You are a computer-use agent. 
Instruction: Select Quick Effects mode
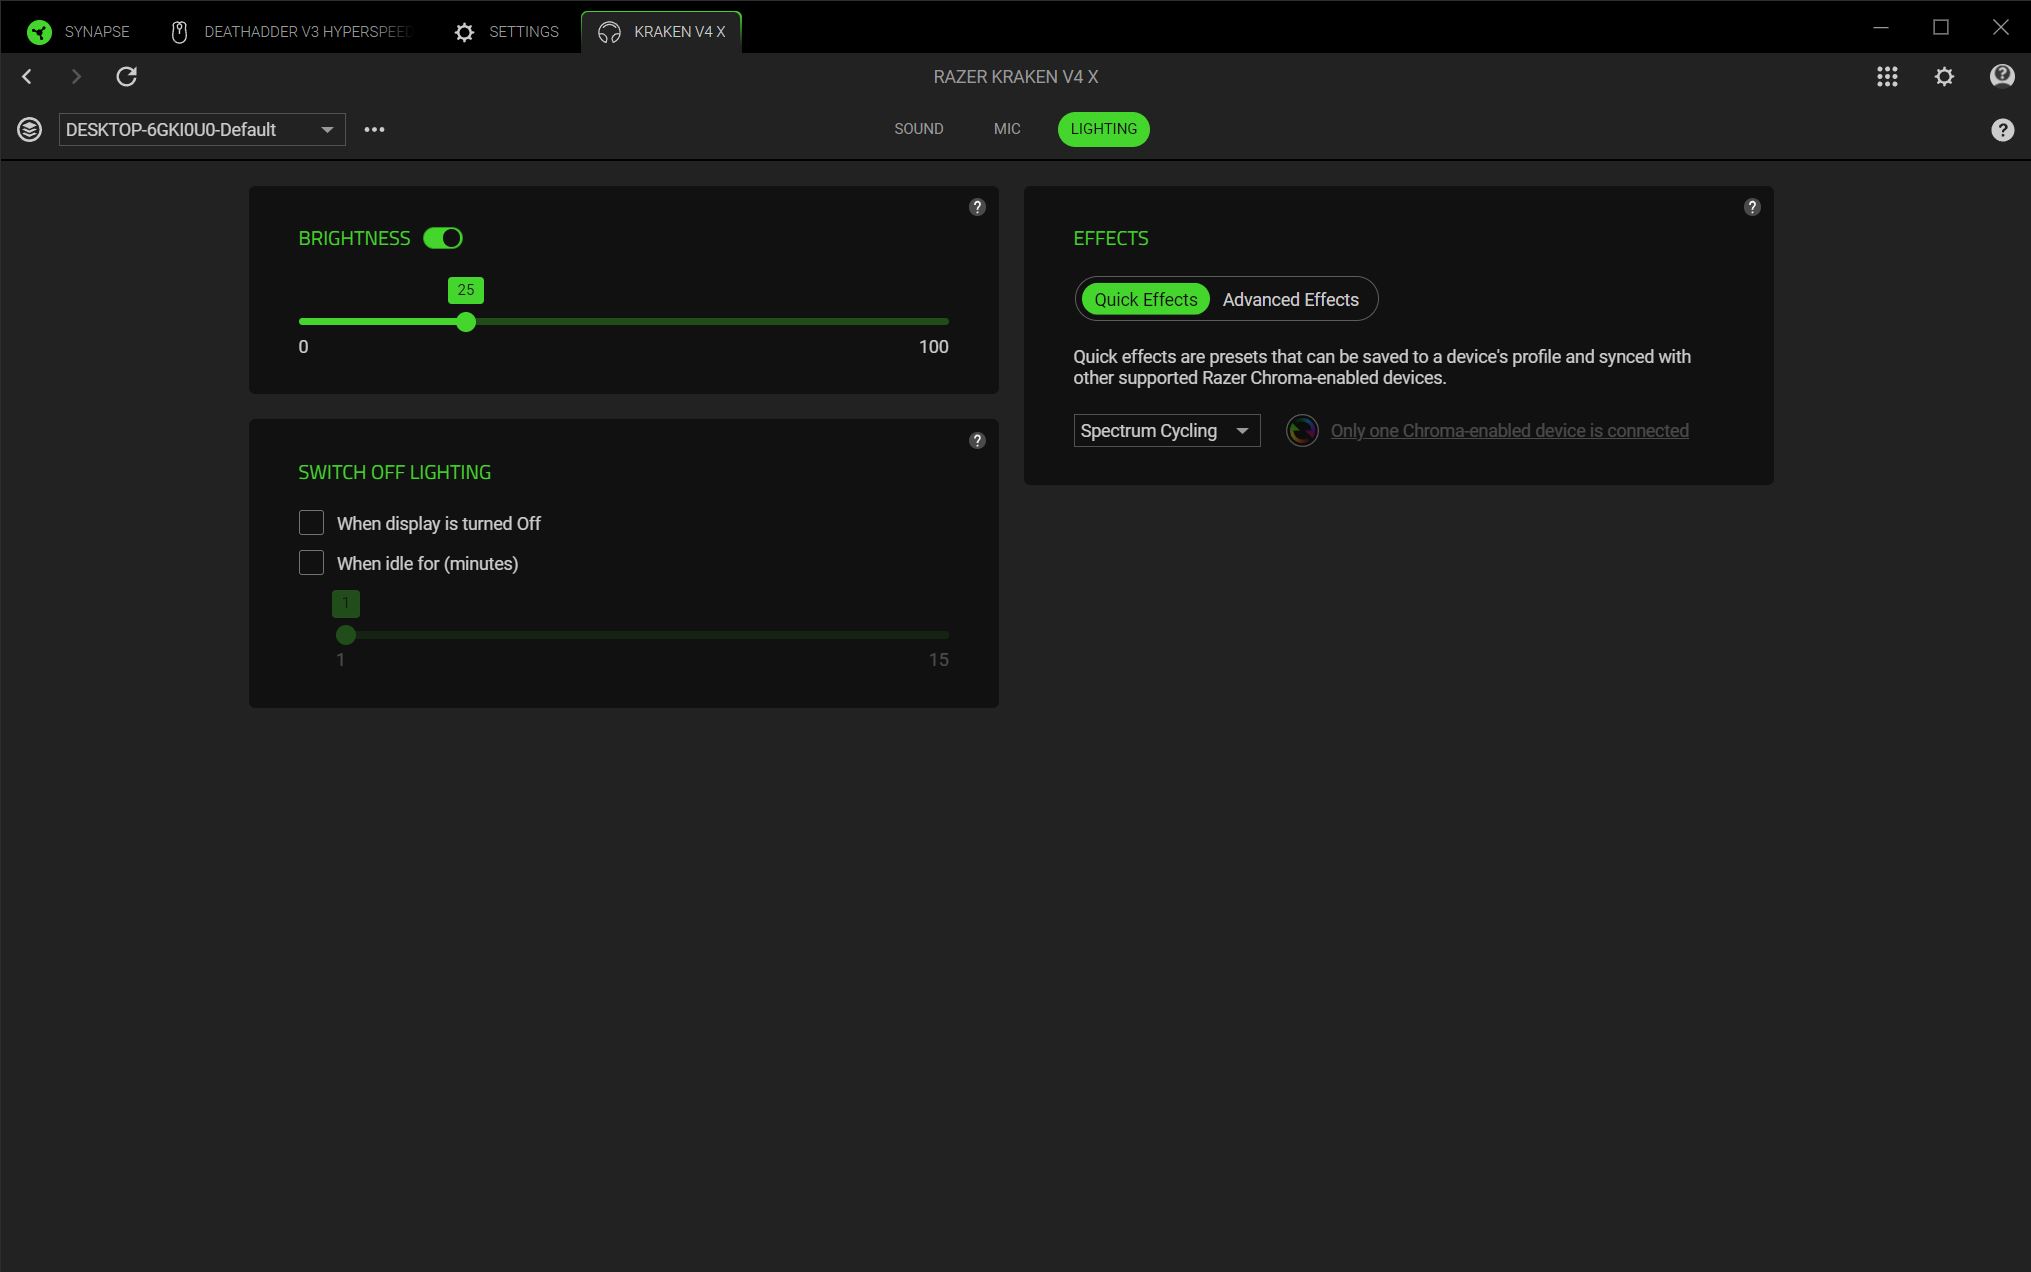(x=1145, y=299)
